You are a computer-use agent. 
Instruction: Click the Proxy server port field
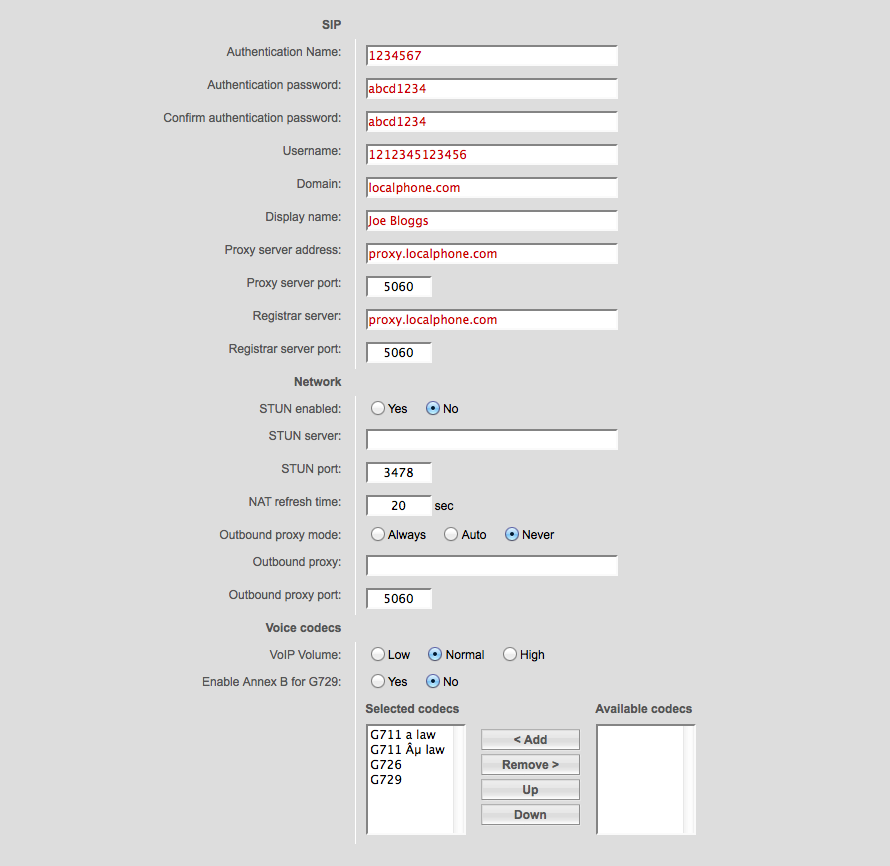[398, 287]
